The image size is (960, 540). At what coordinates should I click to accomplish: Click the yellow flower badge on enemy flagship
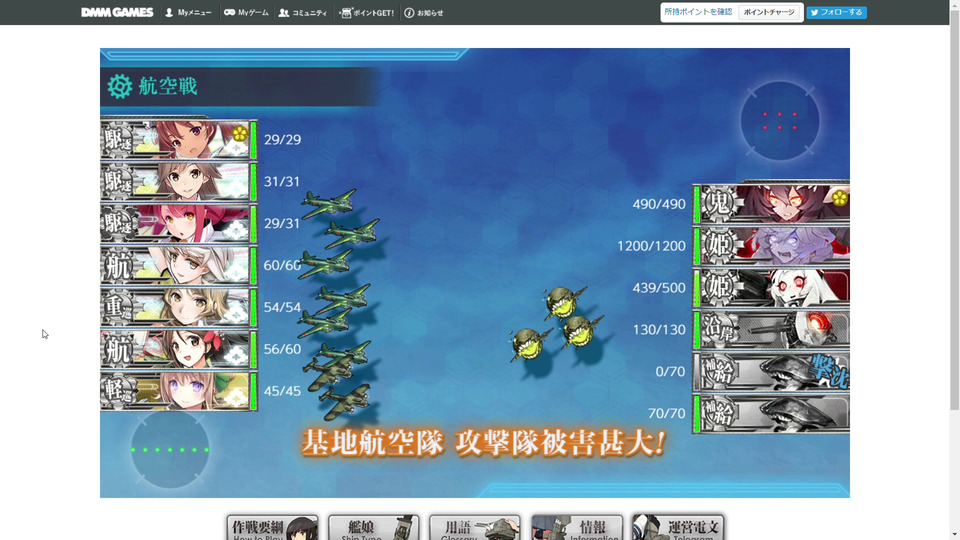[x=839, y=197]
